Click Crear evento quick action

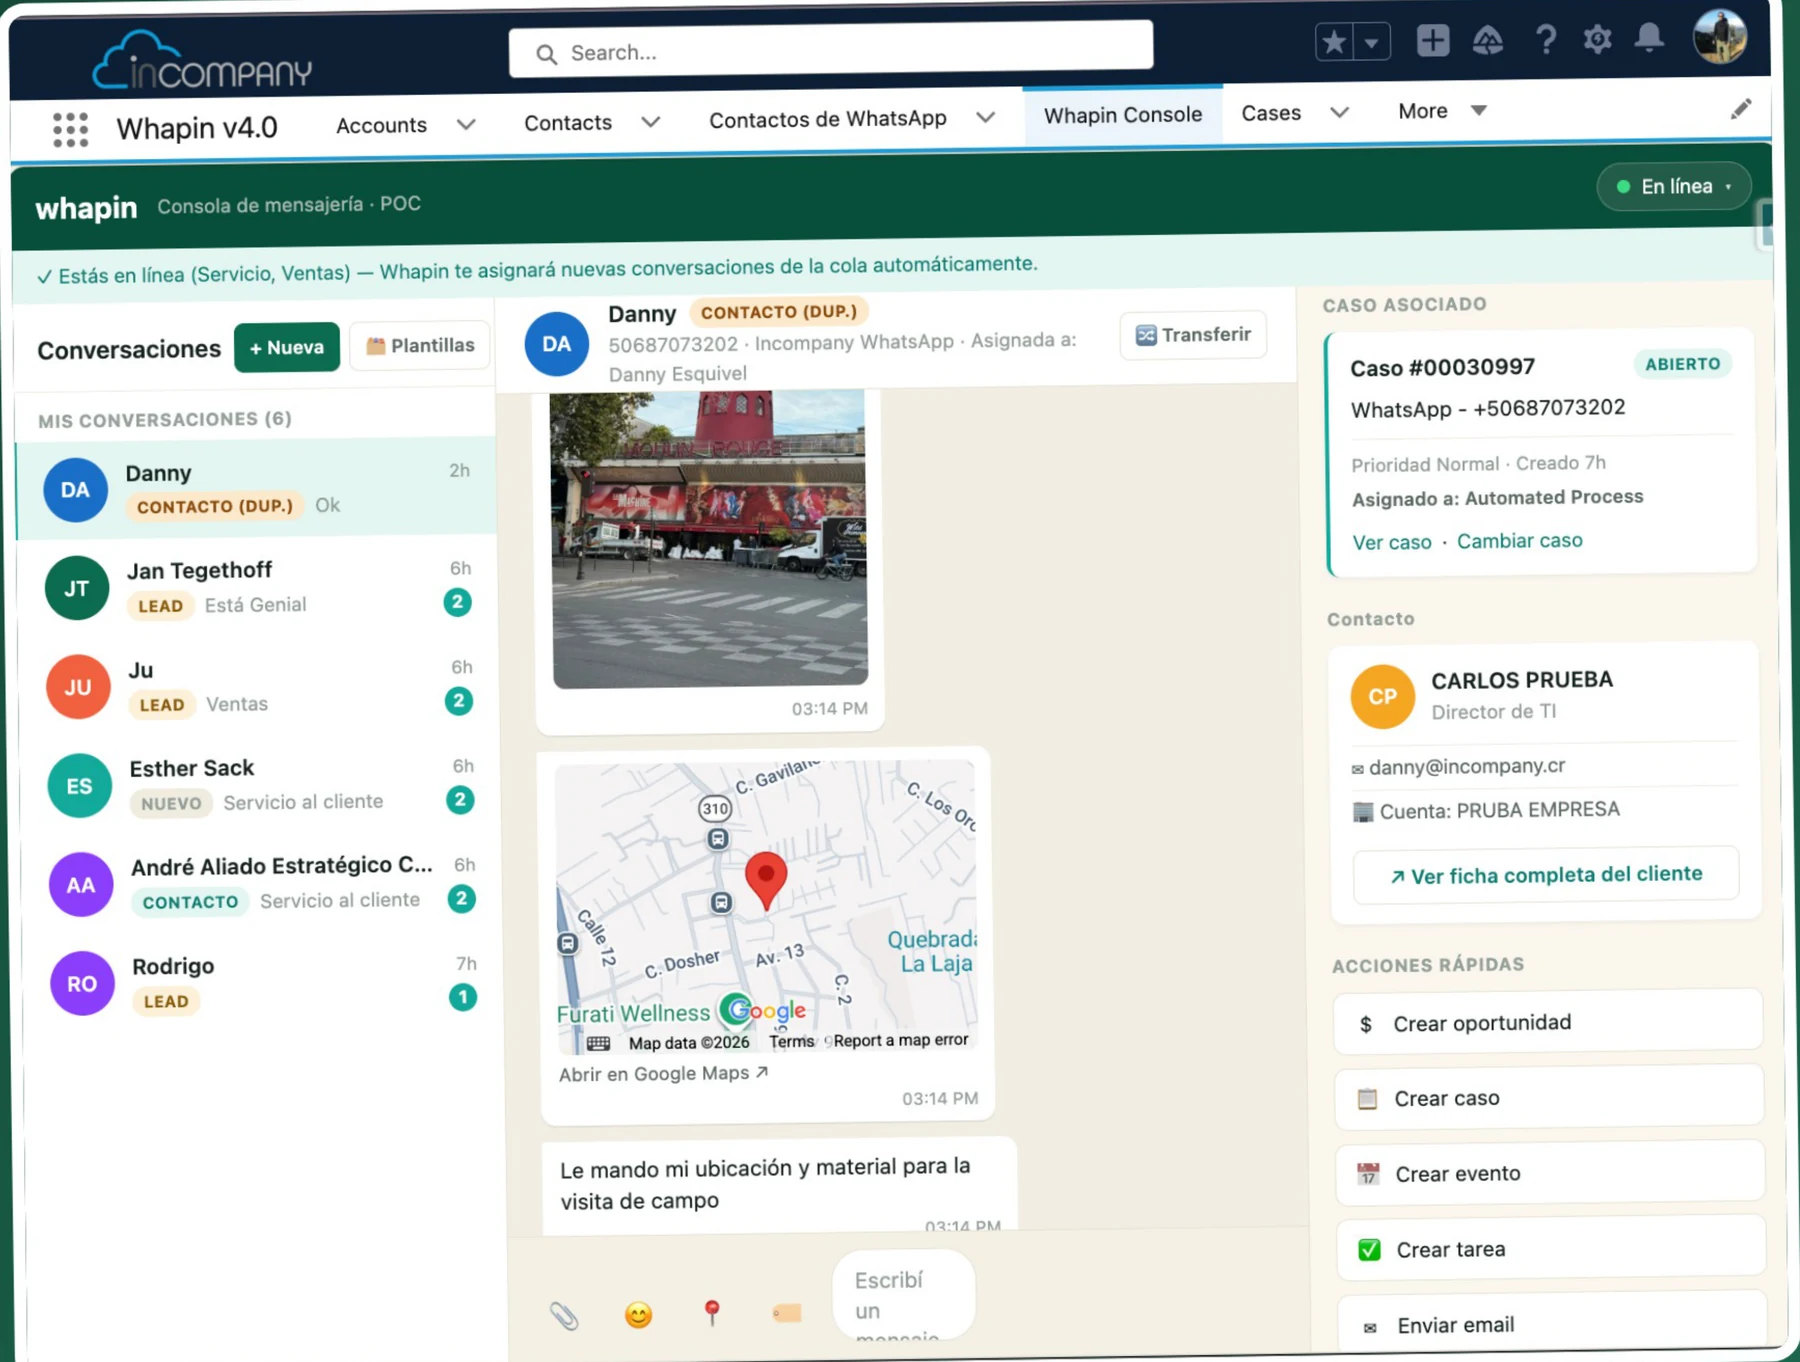coord(1550,1173)
